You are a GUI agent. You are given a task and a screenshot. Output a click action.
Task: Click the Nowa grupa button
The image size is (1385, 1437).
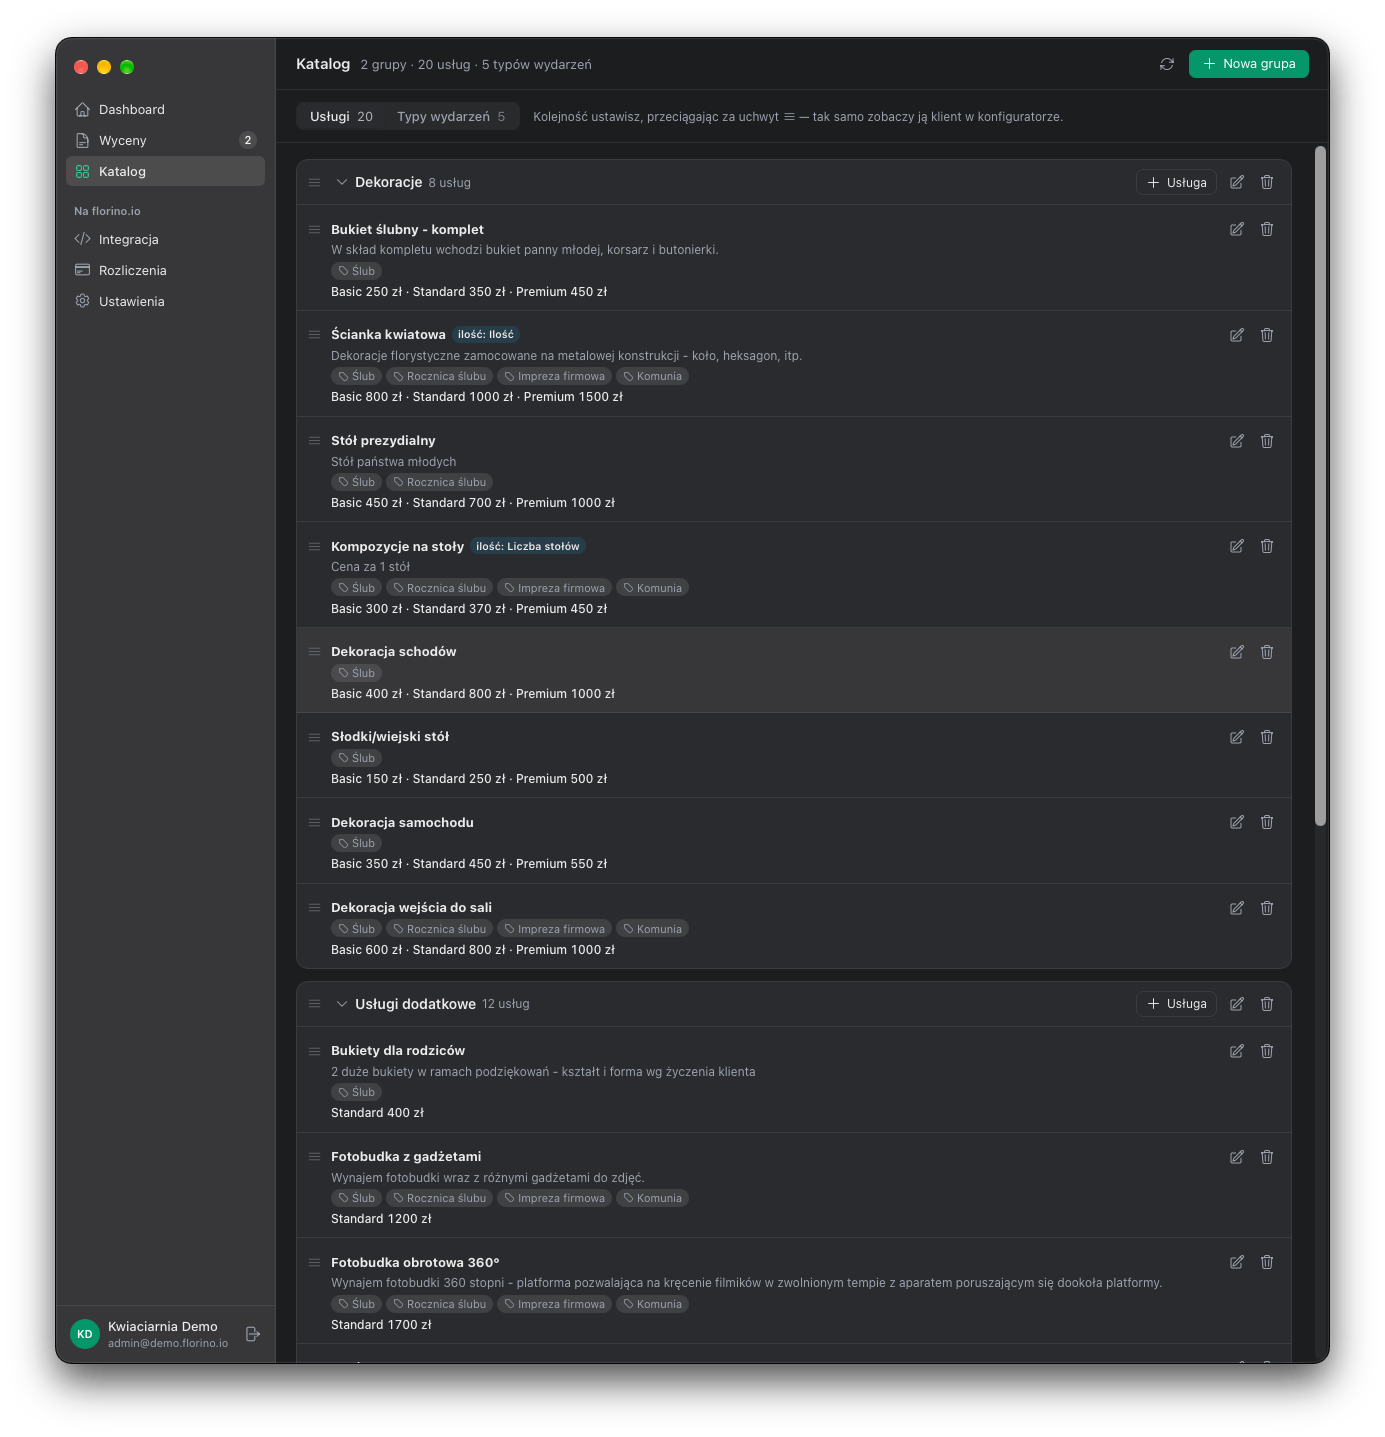[1249, 64]
